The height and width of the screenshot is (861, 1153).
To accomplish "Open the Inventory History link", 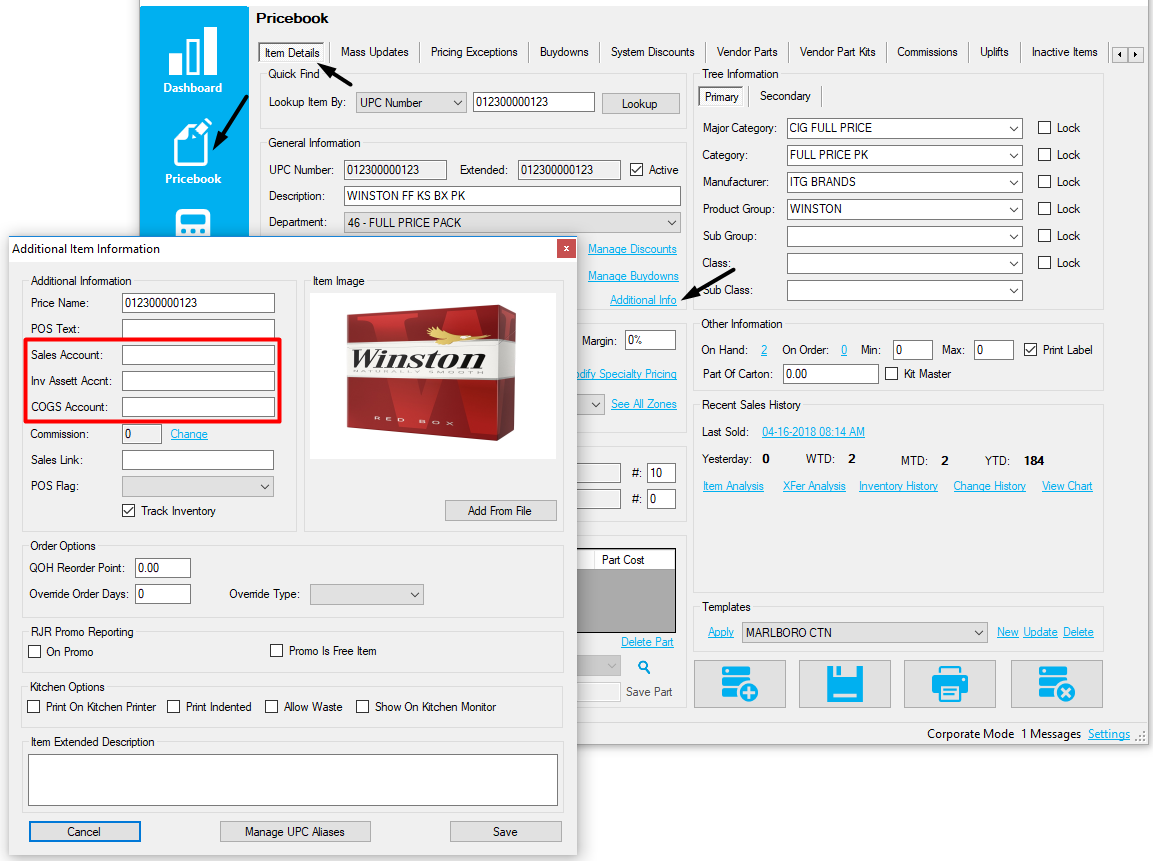I will pos(898,486).
